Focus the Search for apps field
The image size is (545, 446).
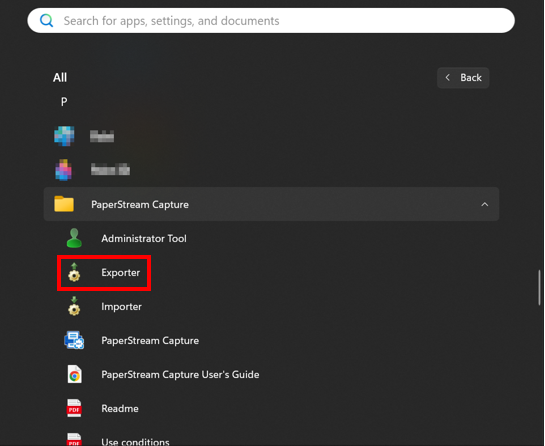[x=271, y=21]
